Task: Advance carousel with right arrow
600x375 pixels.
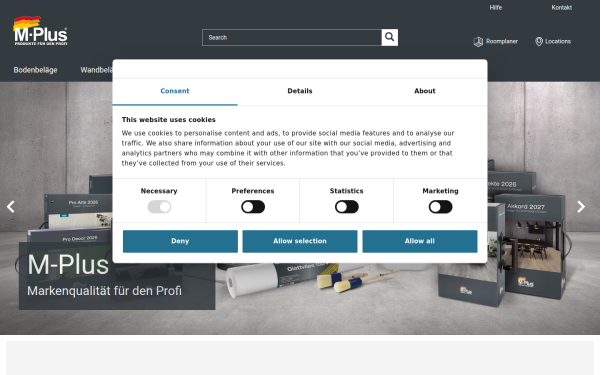Action: 581,207
